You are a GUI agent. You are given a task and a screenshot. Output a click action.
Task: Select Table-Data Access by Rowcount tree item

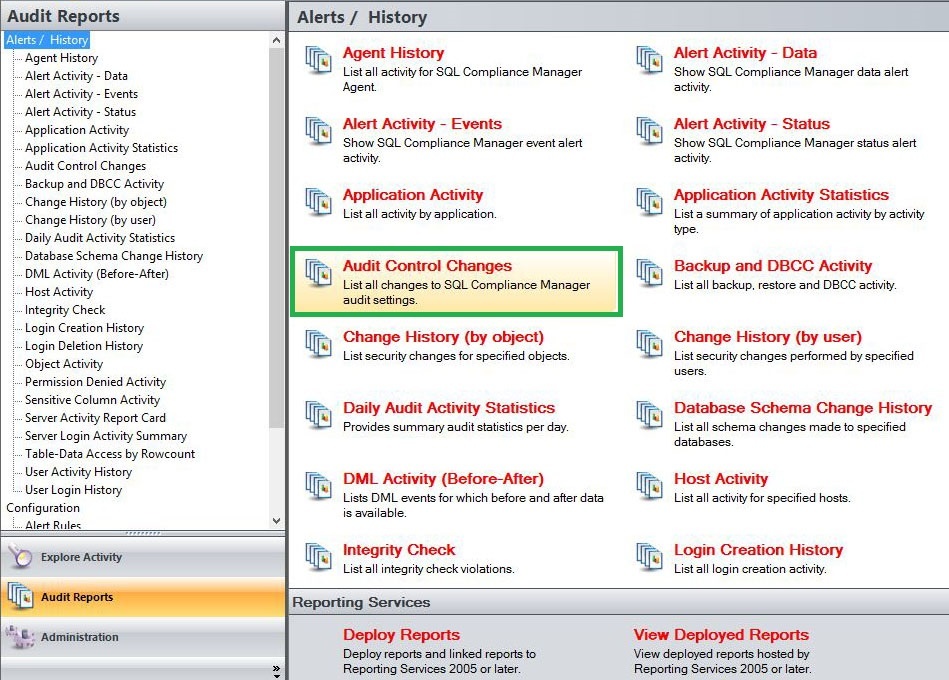click(x=110, y=454)
